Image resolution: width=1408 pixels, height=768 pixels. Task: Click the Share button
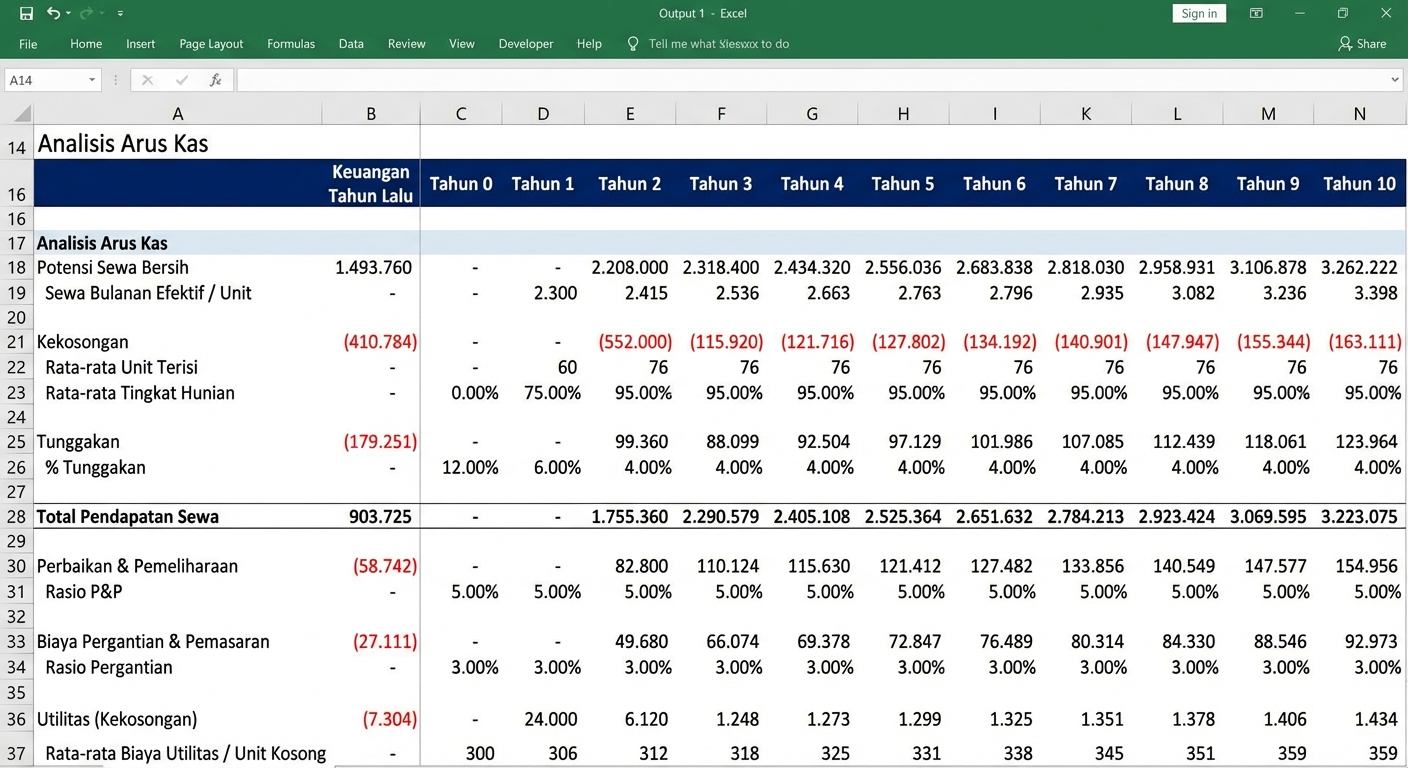(x=1362, y=44)
